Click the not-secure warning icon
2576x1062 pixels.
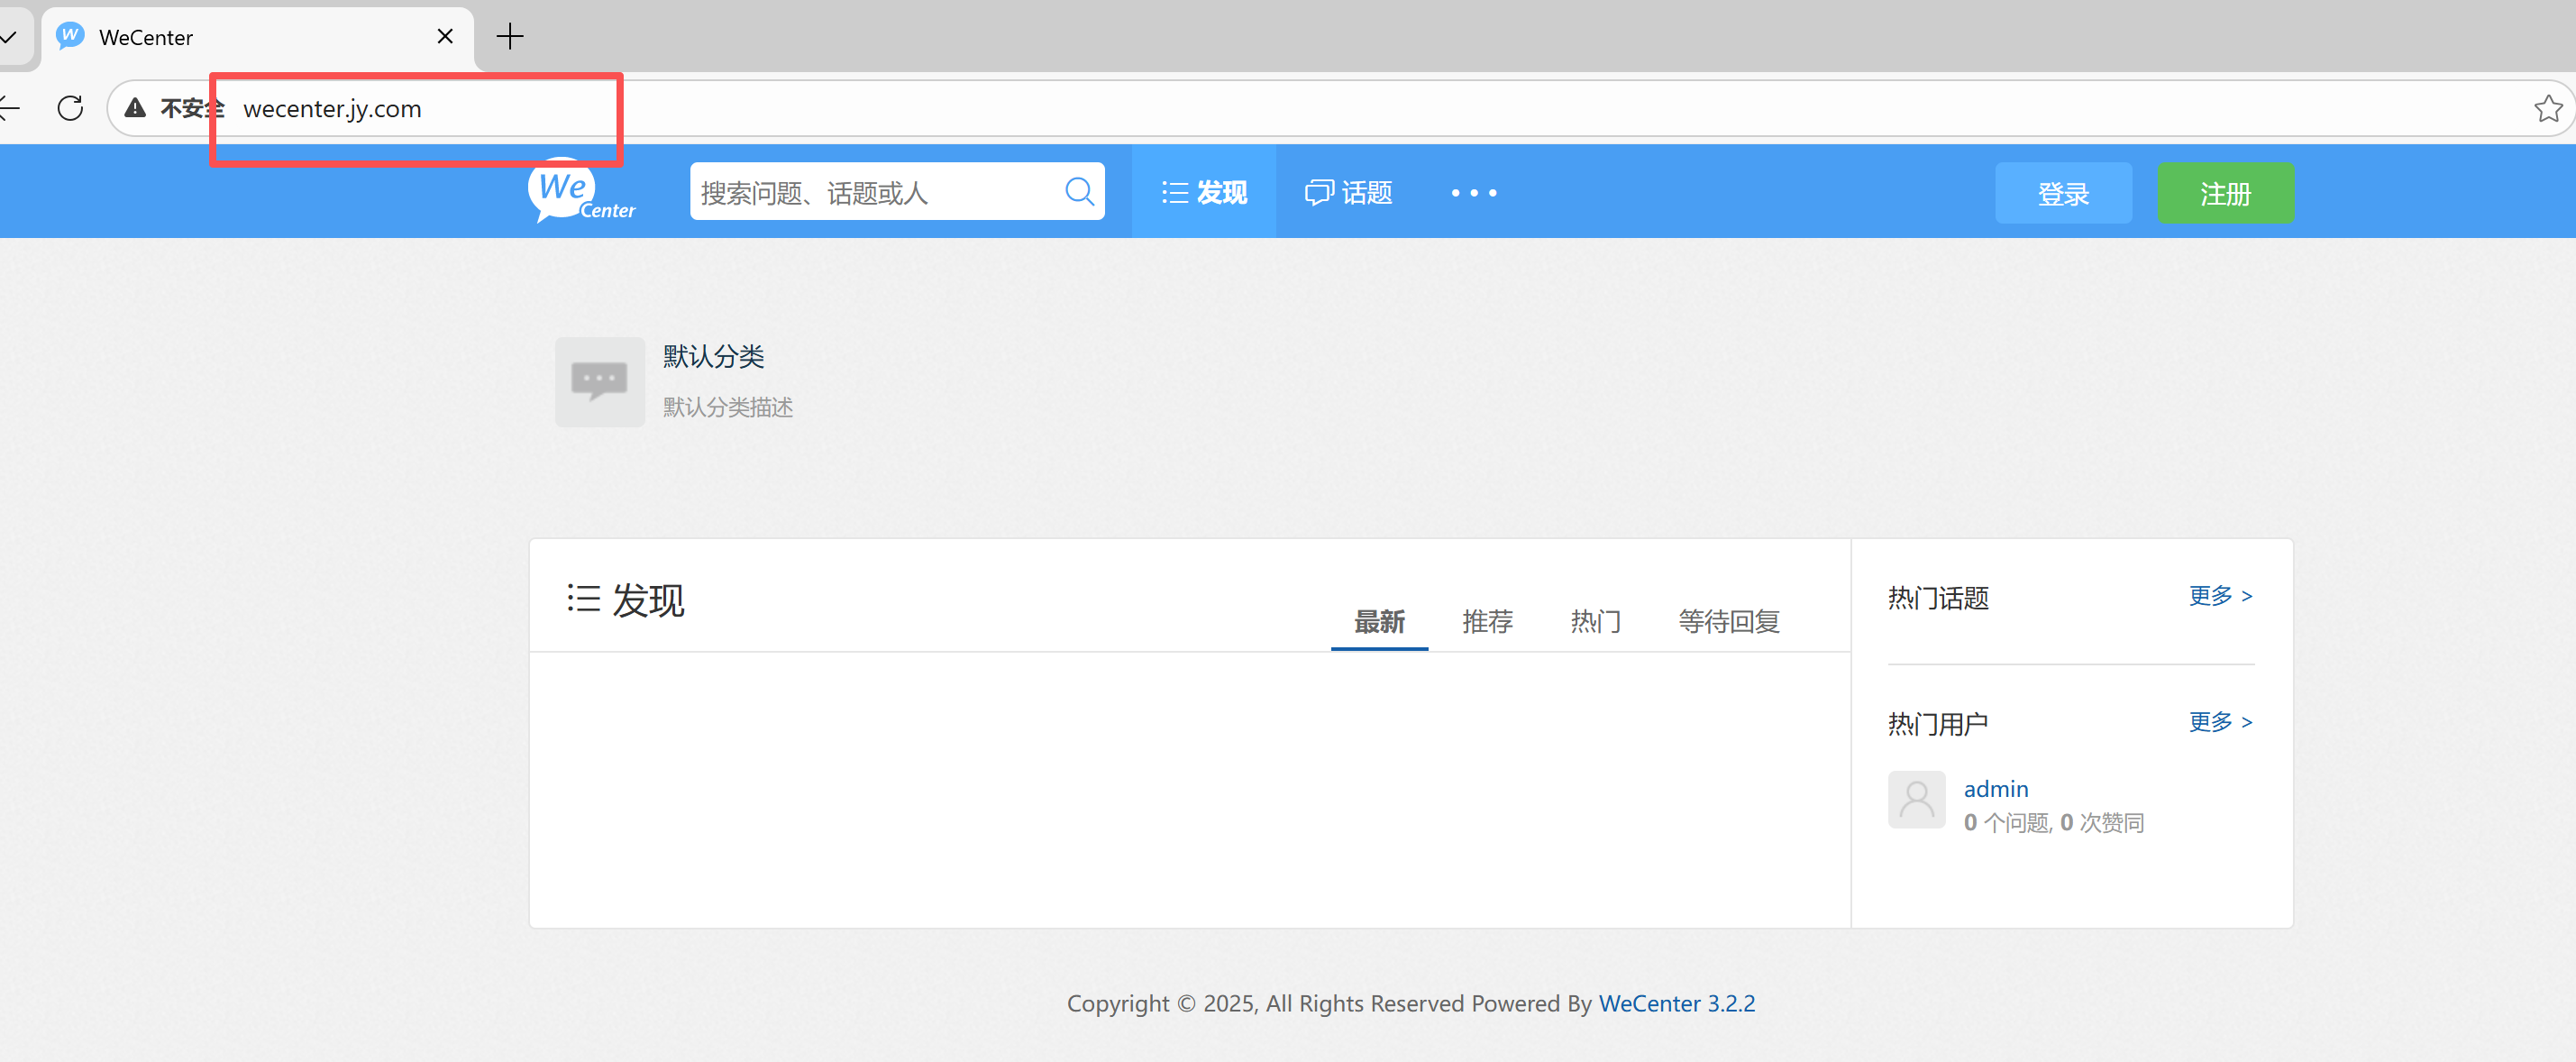pyautogui.click(x=136, y=108)
